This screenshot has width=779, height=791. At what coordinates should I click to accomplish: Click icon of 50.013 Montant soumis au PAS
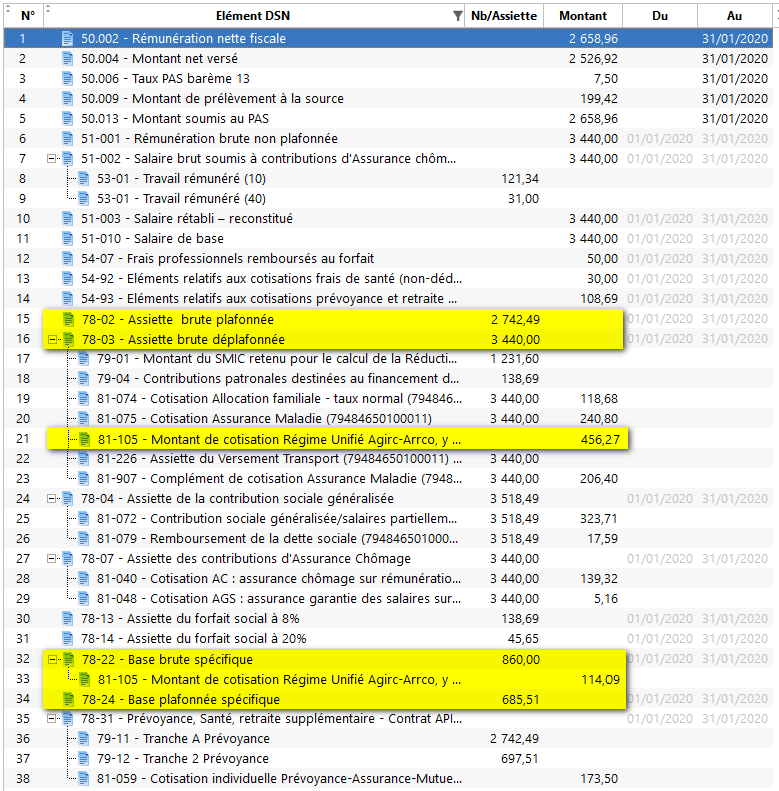[67, 119]
